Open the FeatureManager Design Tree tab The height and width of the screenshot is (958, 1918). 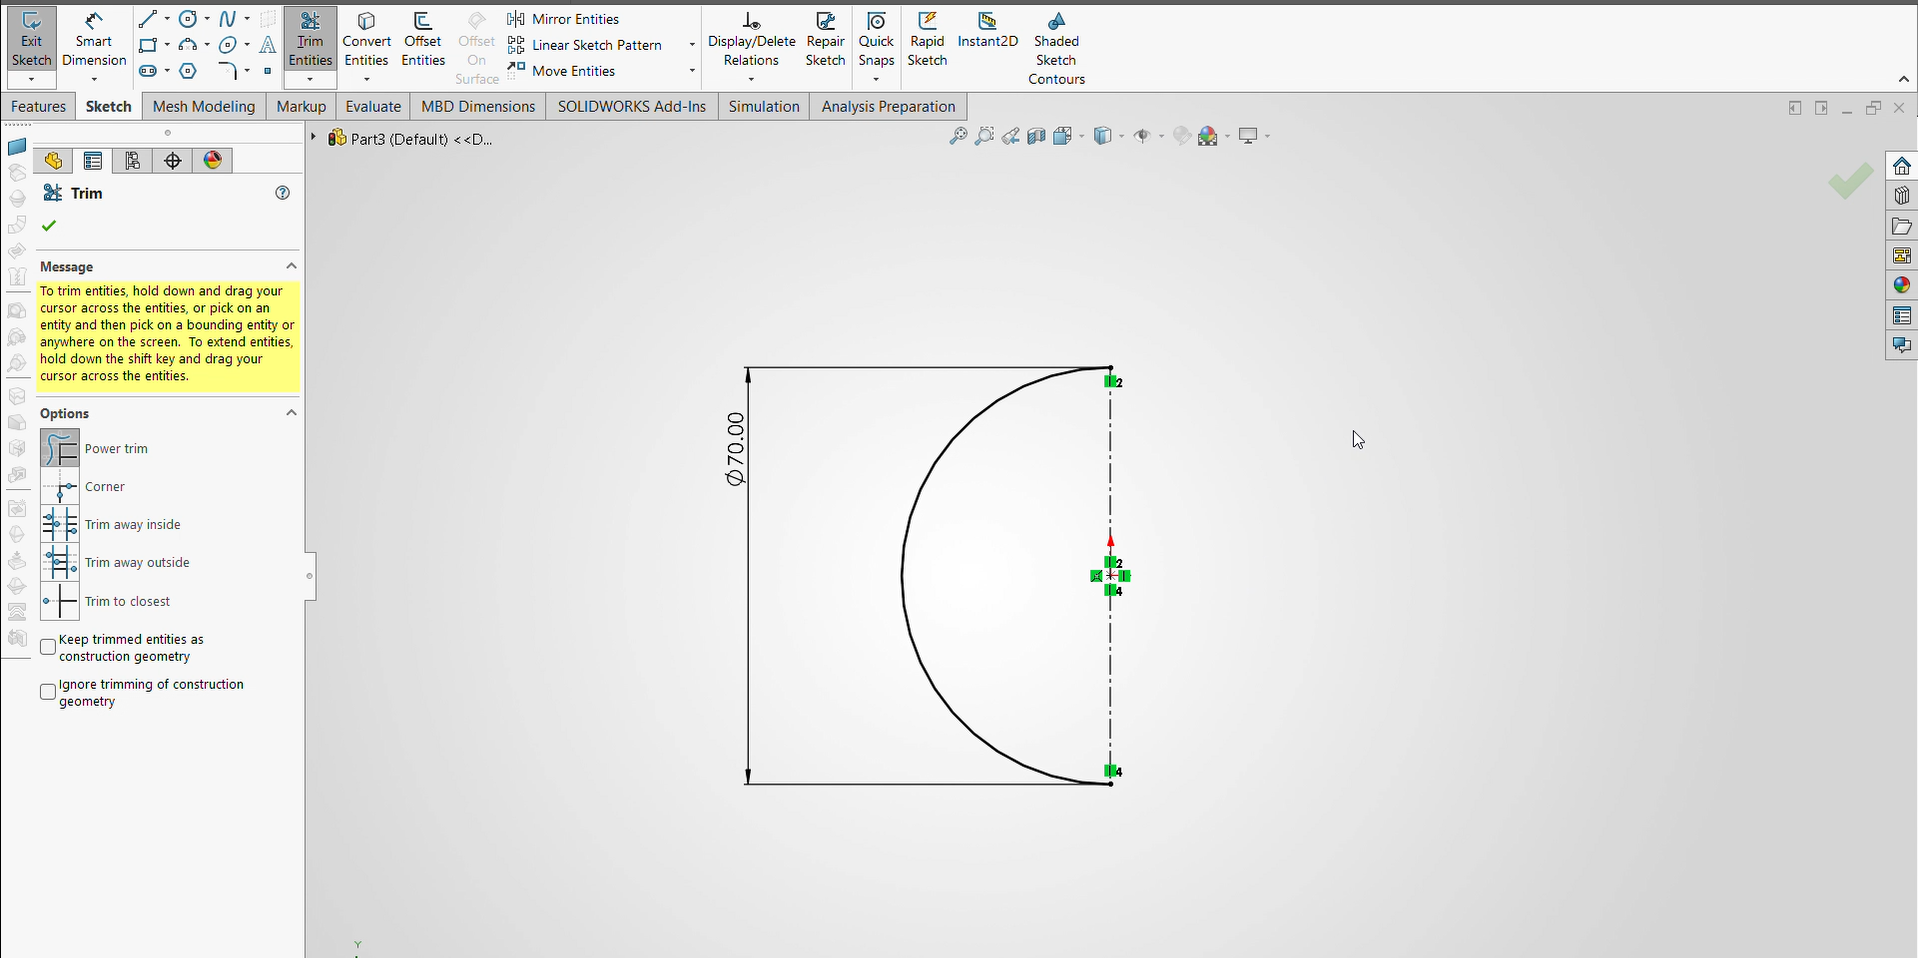coord(53,161)
